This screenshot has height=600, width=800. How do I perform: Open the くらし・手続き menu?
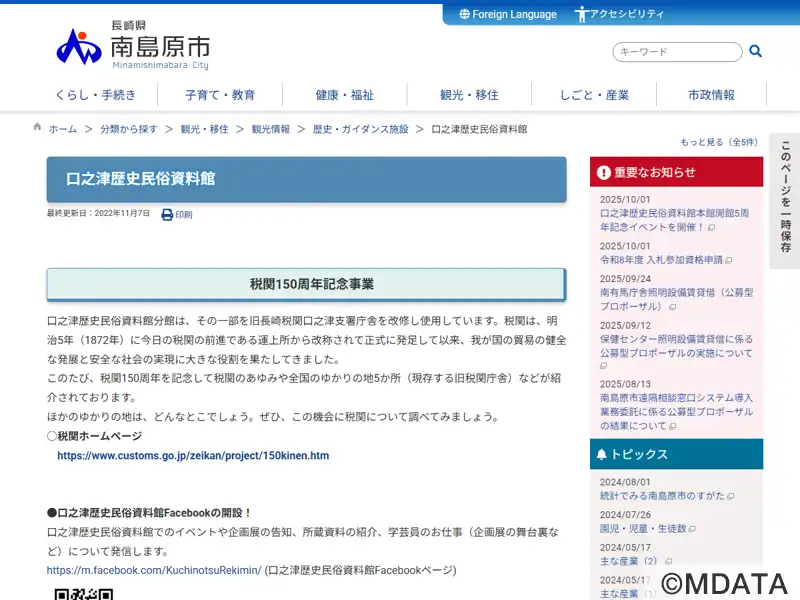(96, 95)
